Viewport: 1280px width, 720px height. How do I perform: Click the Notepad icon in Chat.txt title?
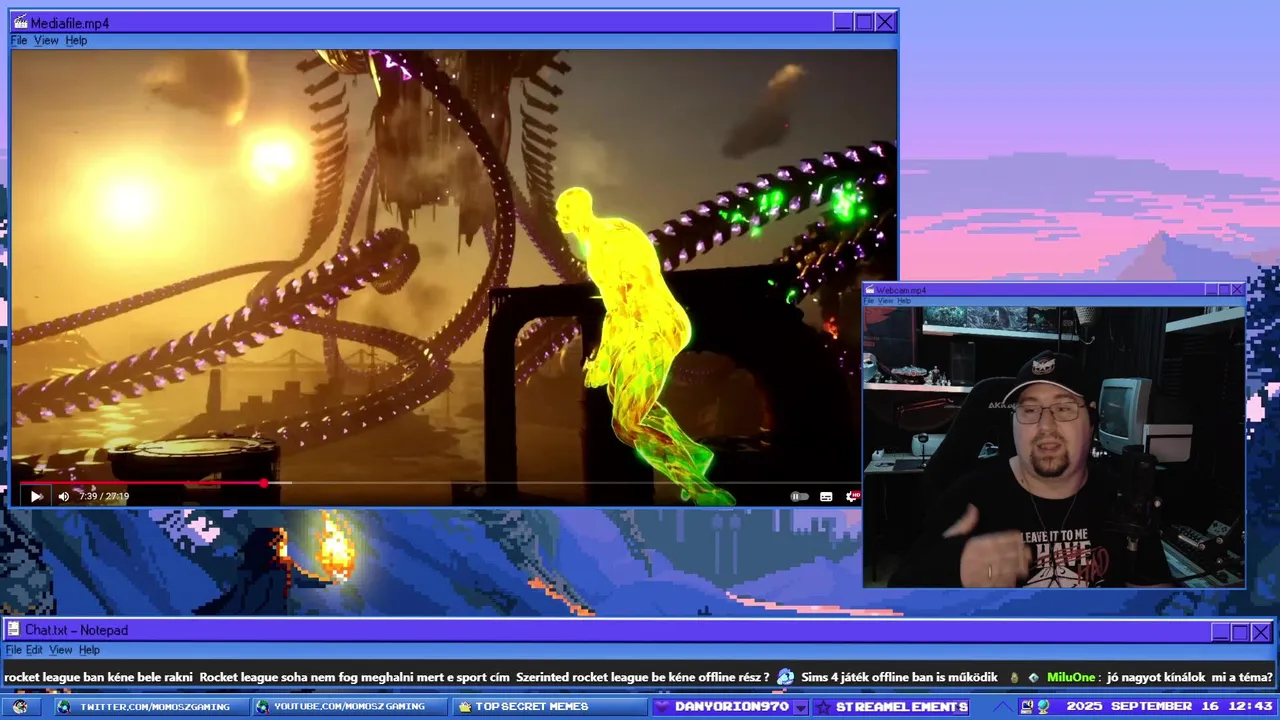14,630
